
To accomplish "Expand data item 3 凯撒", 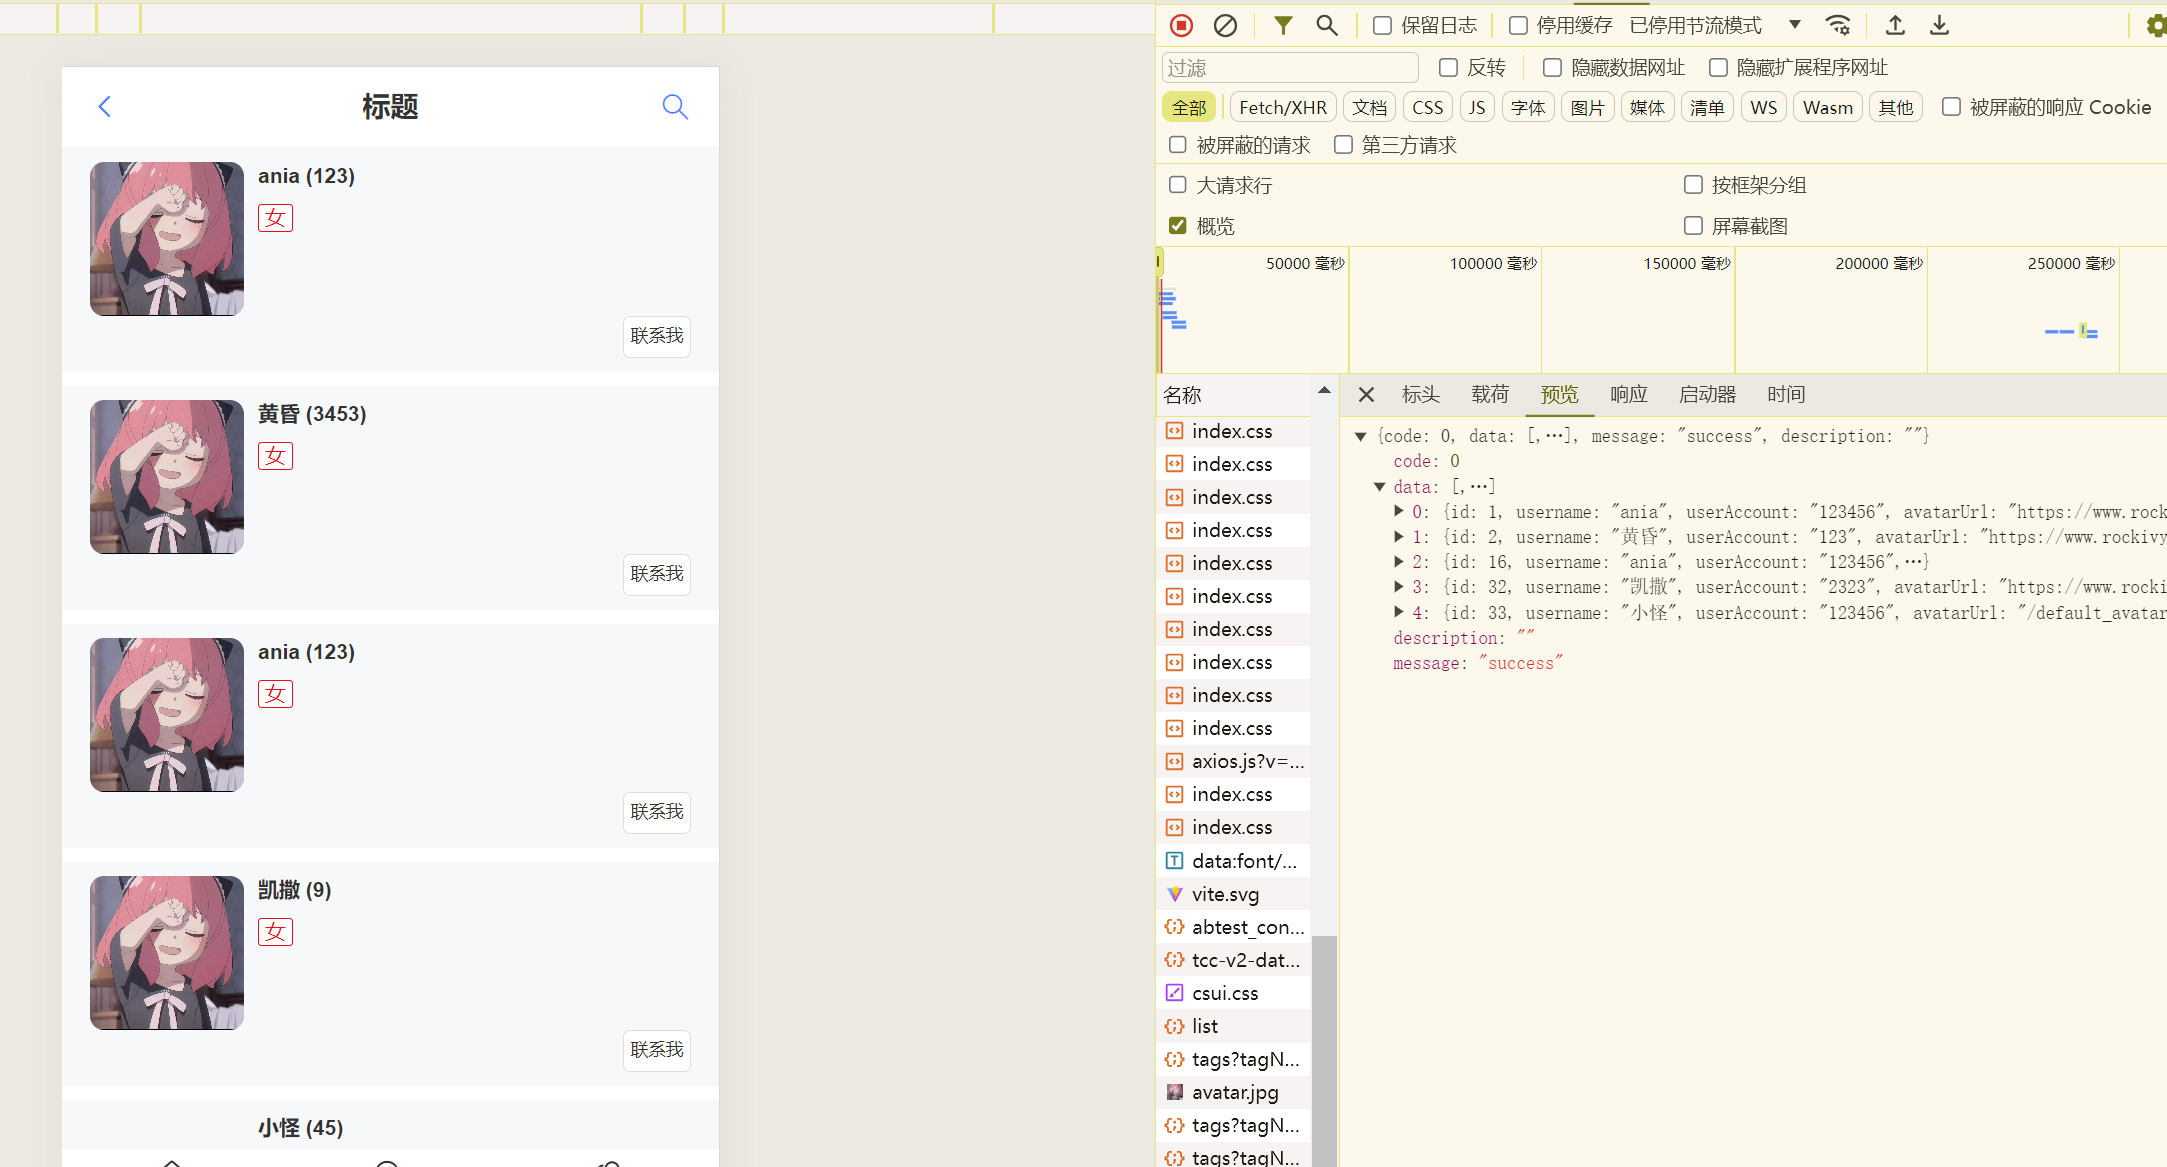I will click(x=1398, y=587).
